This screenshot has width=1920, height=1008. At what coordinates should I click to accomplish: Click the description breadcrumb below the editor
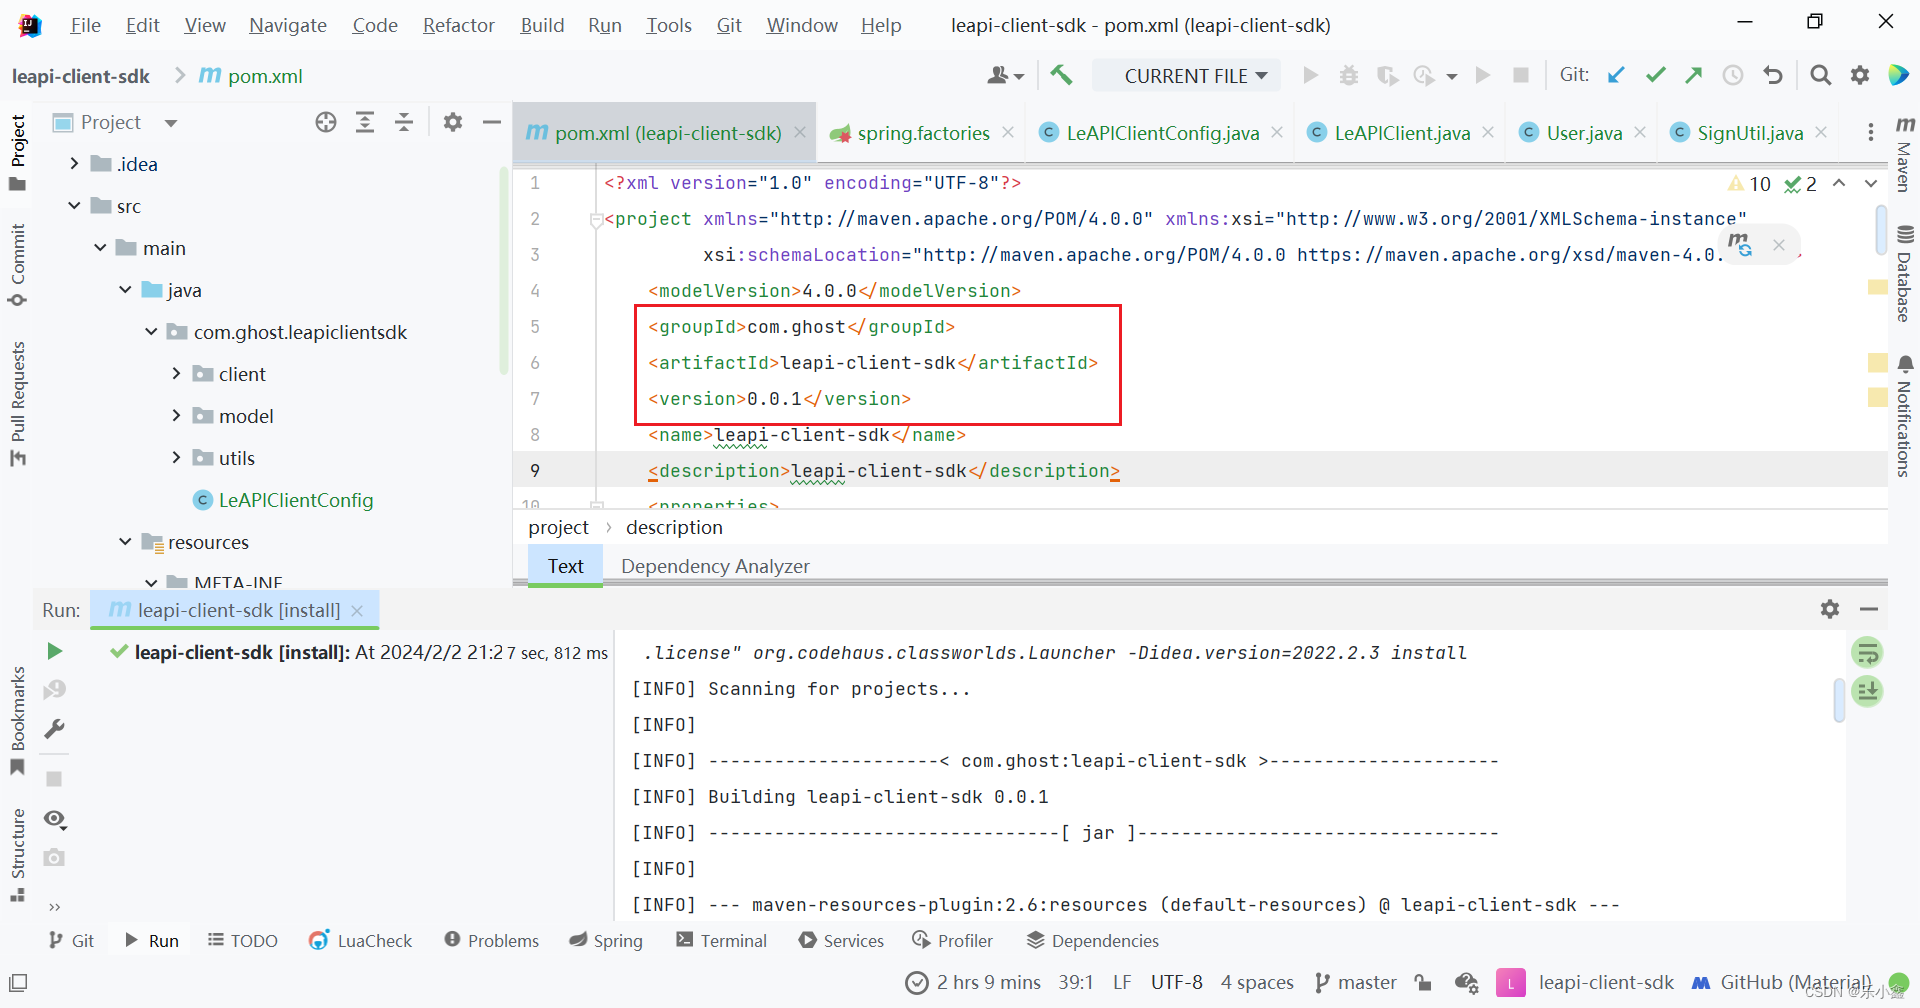pyautogui.click(x=674, y=527)
